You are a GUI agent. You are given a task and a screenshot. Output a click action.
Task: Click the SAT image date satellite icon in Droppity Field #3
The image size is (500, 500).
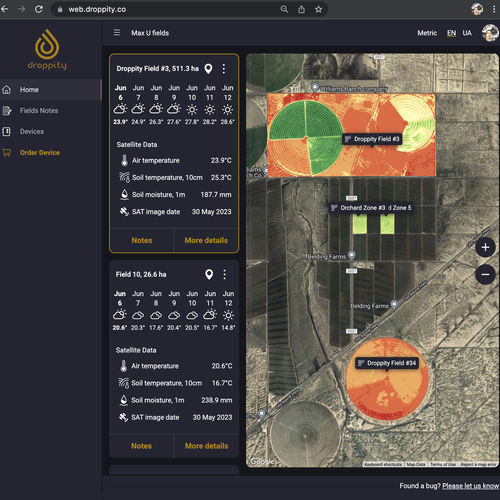pyautogui.click(x=124, y=211)
